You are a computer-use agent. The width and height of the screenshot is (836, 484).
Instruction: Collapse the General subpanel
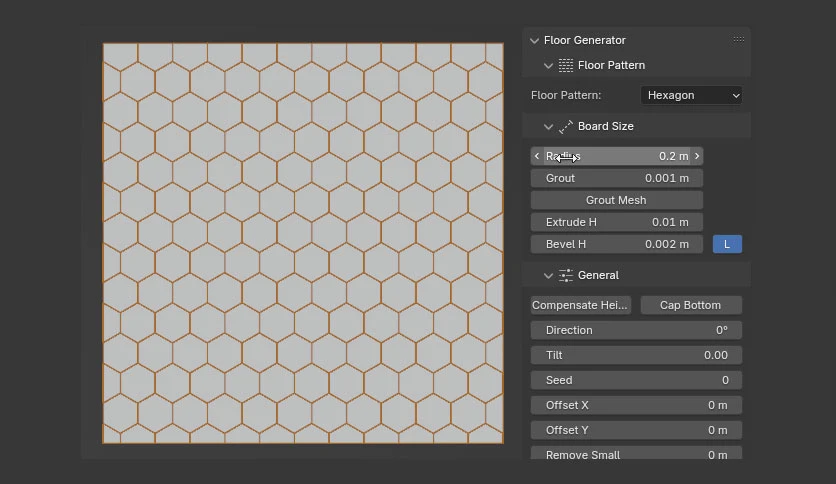pyautogui.click(x=548, y=276)
